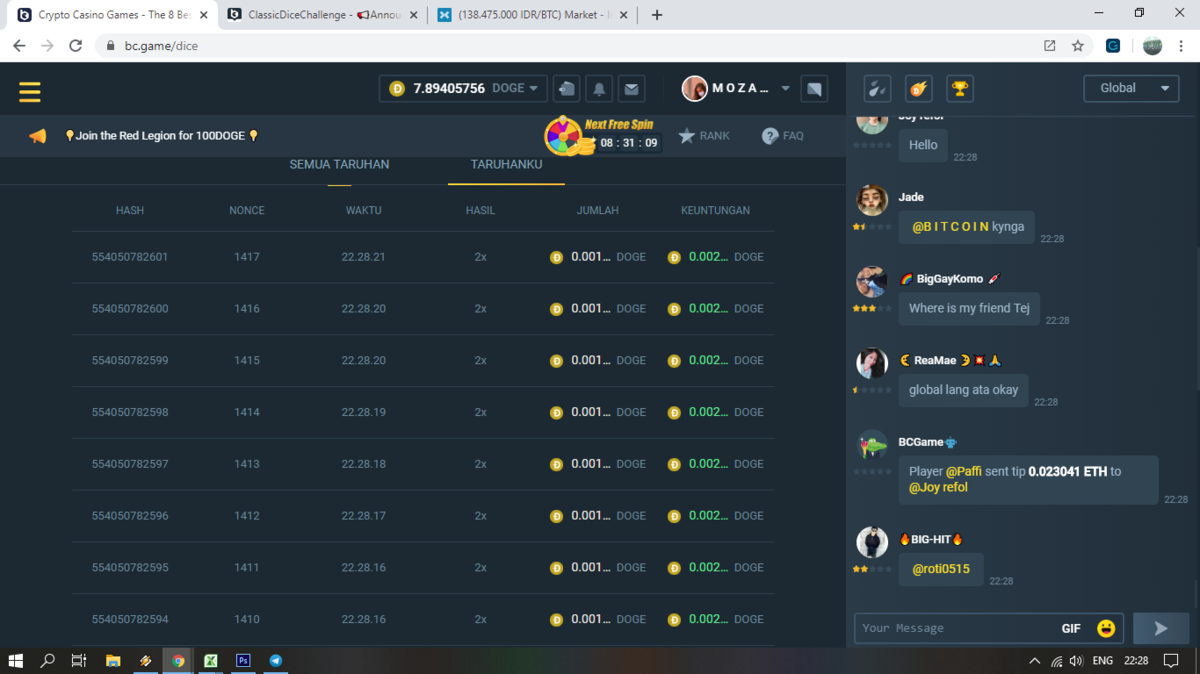Open the MOZA profile dropdown arrow
1200x674 pixels.
(785, 88)
